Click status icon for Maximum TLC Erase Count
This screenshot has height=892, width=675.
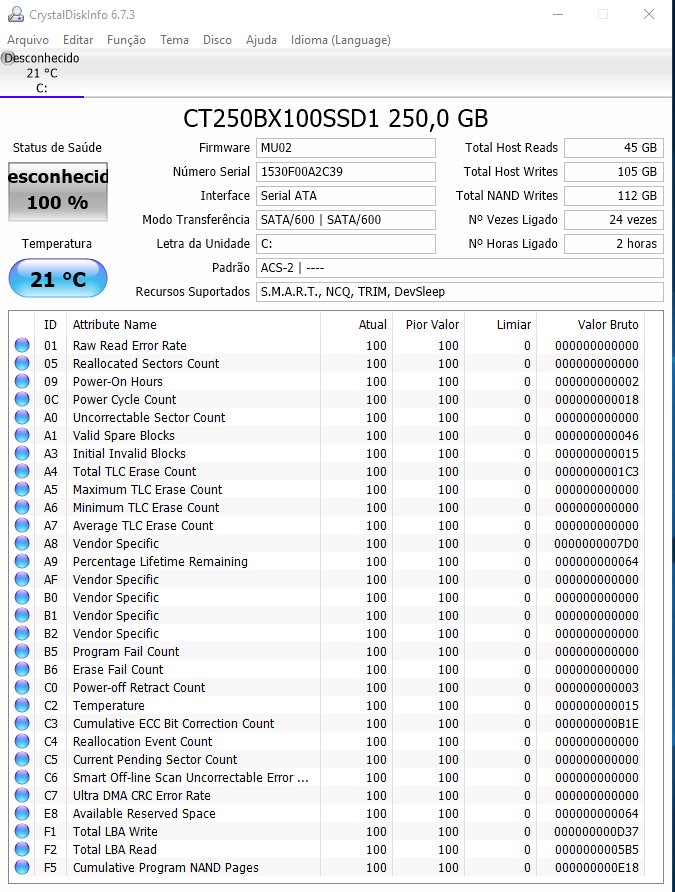tap(22, 489)
